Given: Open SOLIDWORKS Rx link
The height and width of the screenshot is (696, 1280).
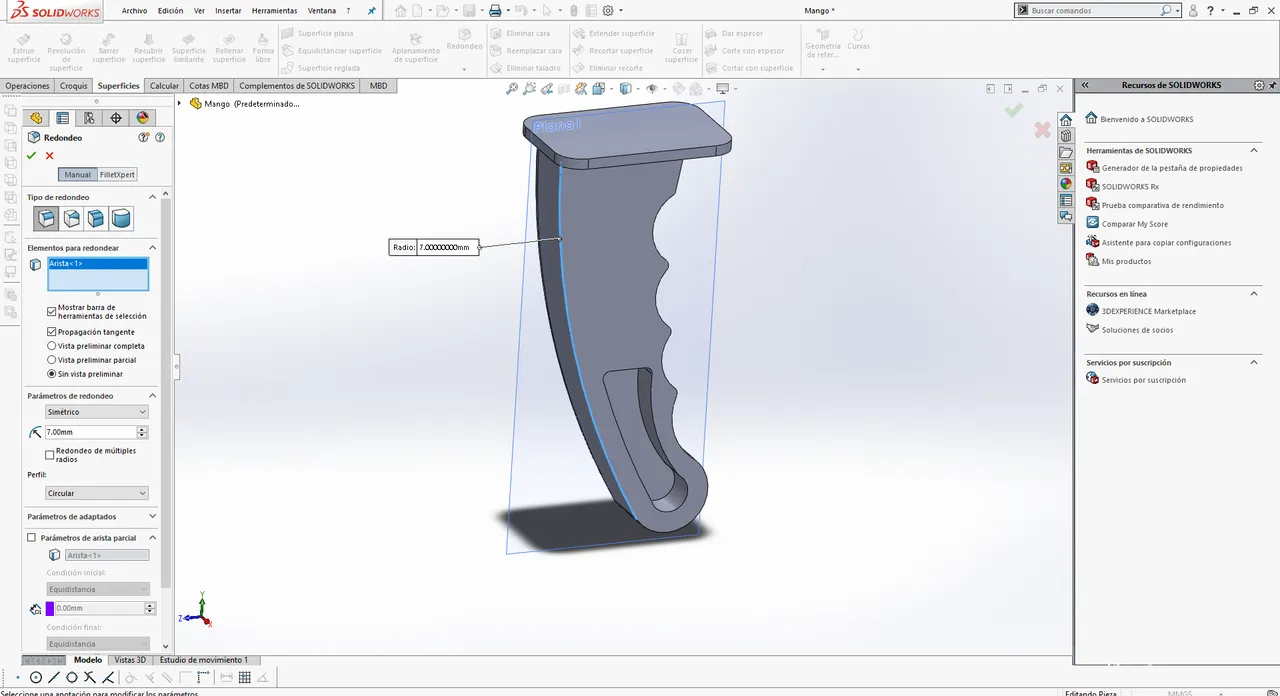Looking at the screenshot, I should click(1130, 186).
